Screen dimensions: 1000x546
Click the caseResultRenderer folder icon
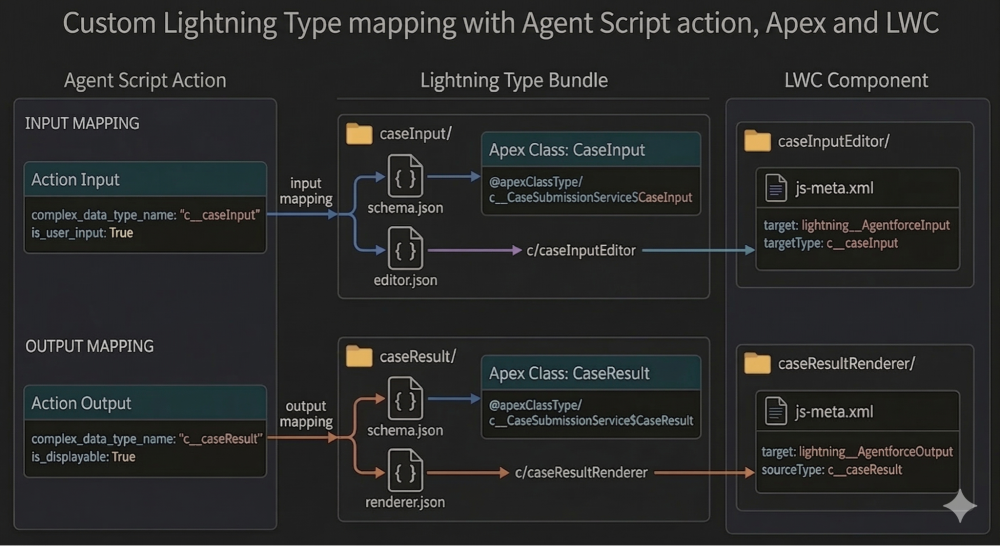coord(758,364)
